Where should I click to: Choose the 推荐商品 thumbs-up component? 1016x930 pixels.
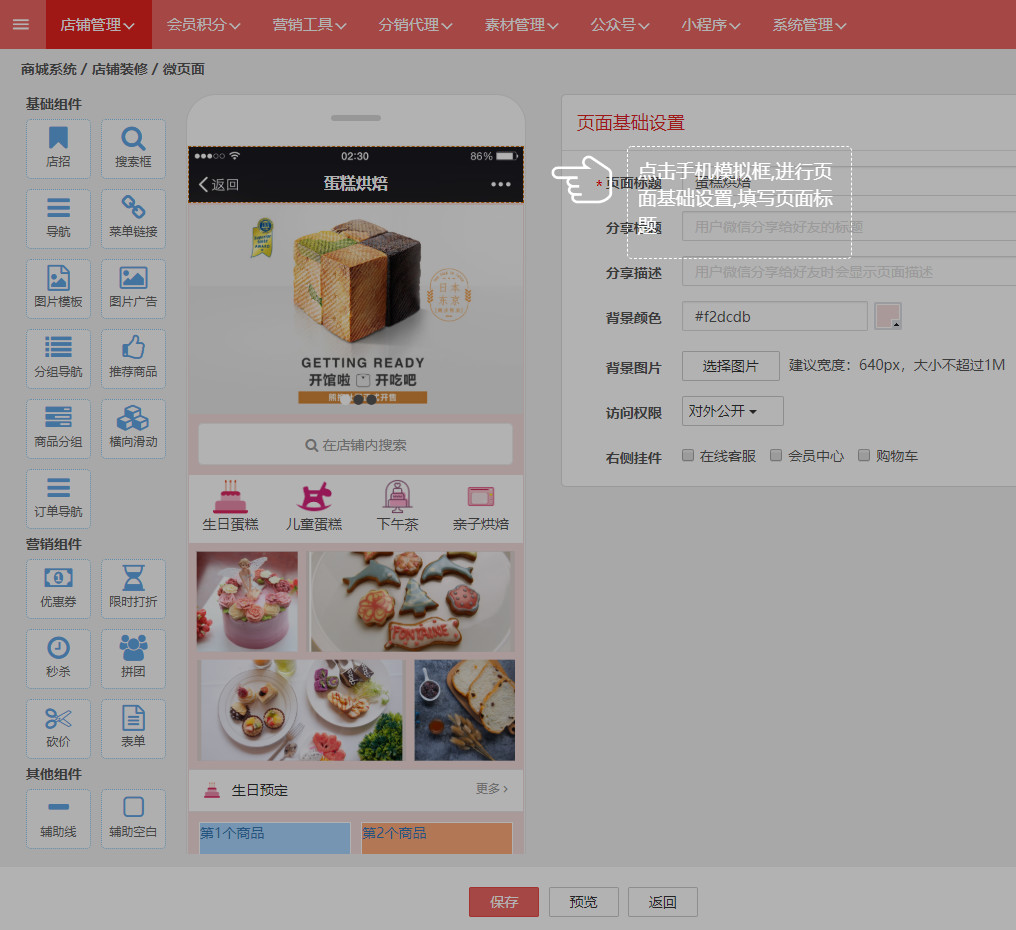(x=133, y=359)
